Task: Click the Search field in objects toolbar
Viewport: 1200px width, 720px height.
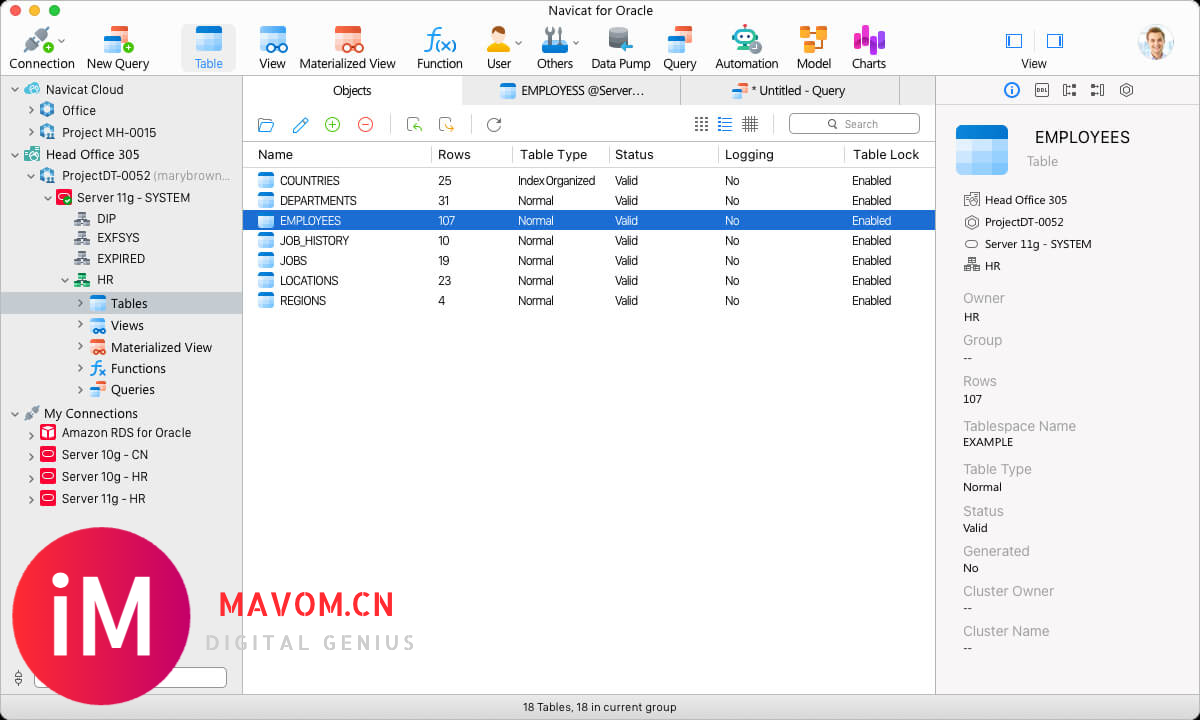Action: (x=854, y=124)
